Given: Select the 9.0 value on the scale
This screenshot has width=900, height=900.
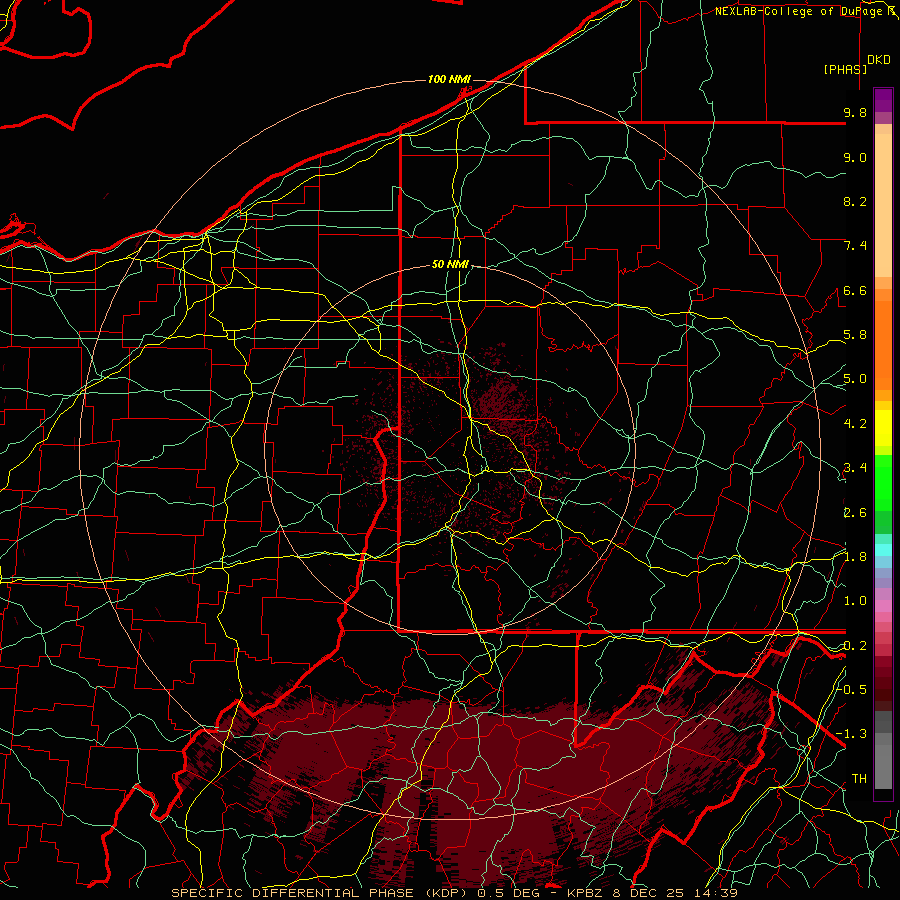Looking at the screenshot, I should tap(855, 157).
